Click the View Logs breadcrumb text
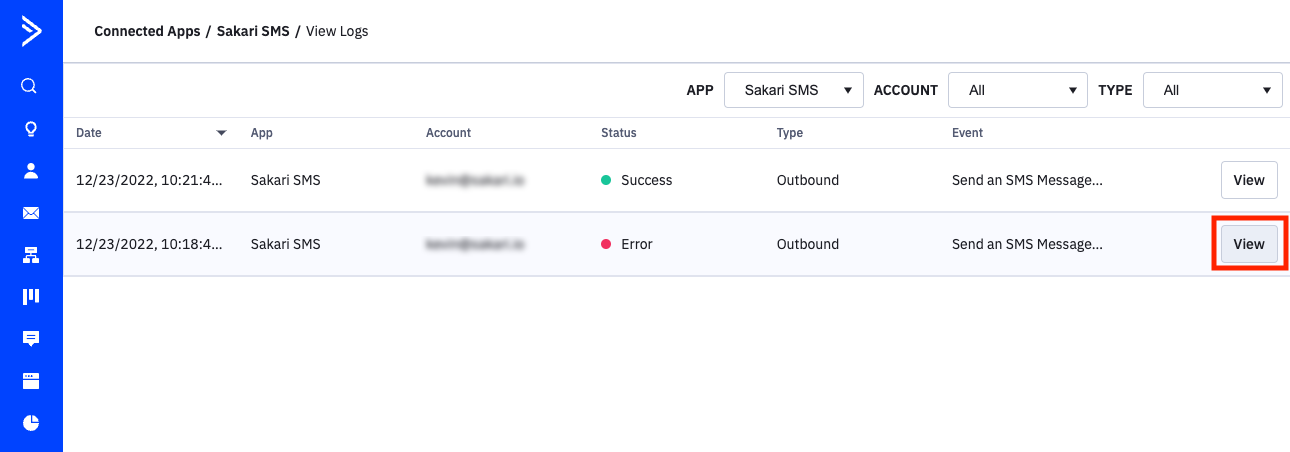1290x452 pixels. pos(337,31)
